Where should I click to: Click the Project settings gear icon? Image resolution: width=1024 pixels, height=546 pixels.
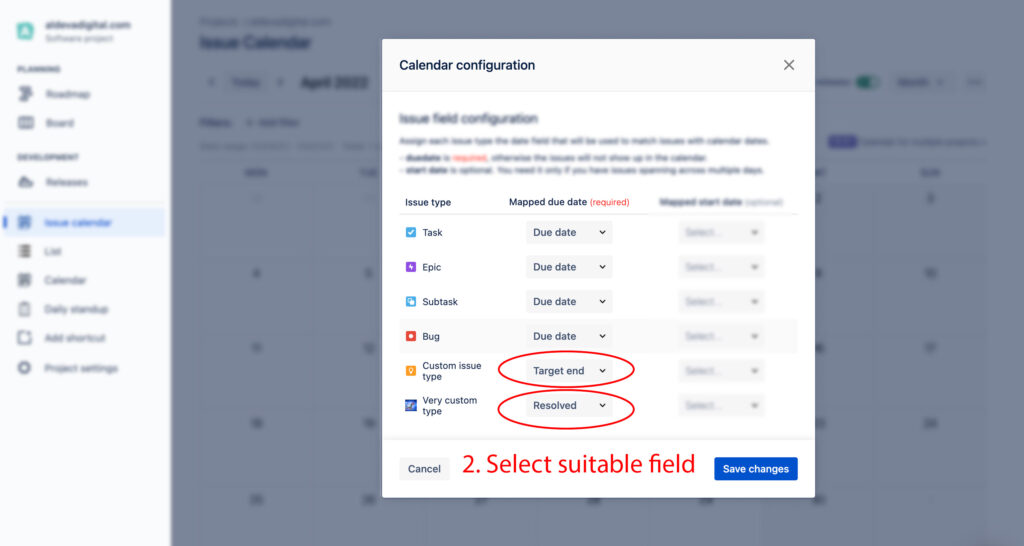tap(25, 368)
